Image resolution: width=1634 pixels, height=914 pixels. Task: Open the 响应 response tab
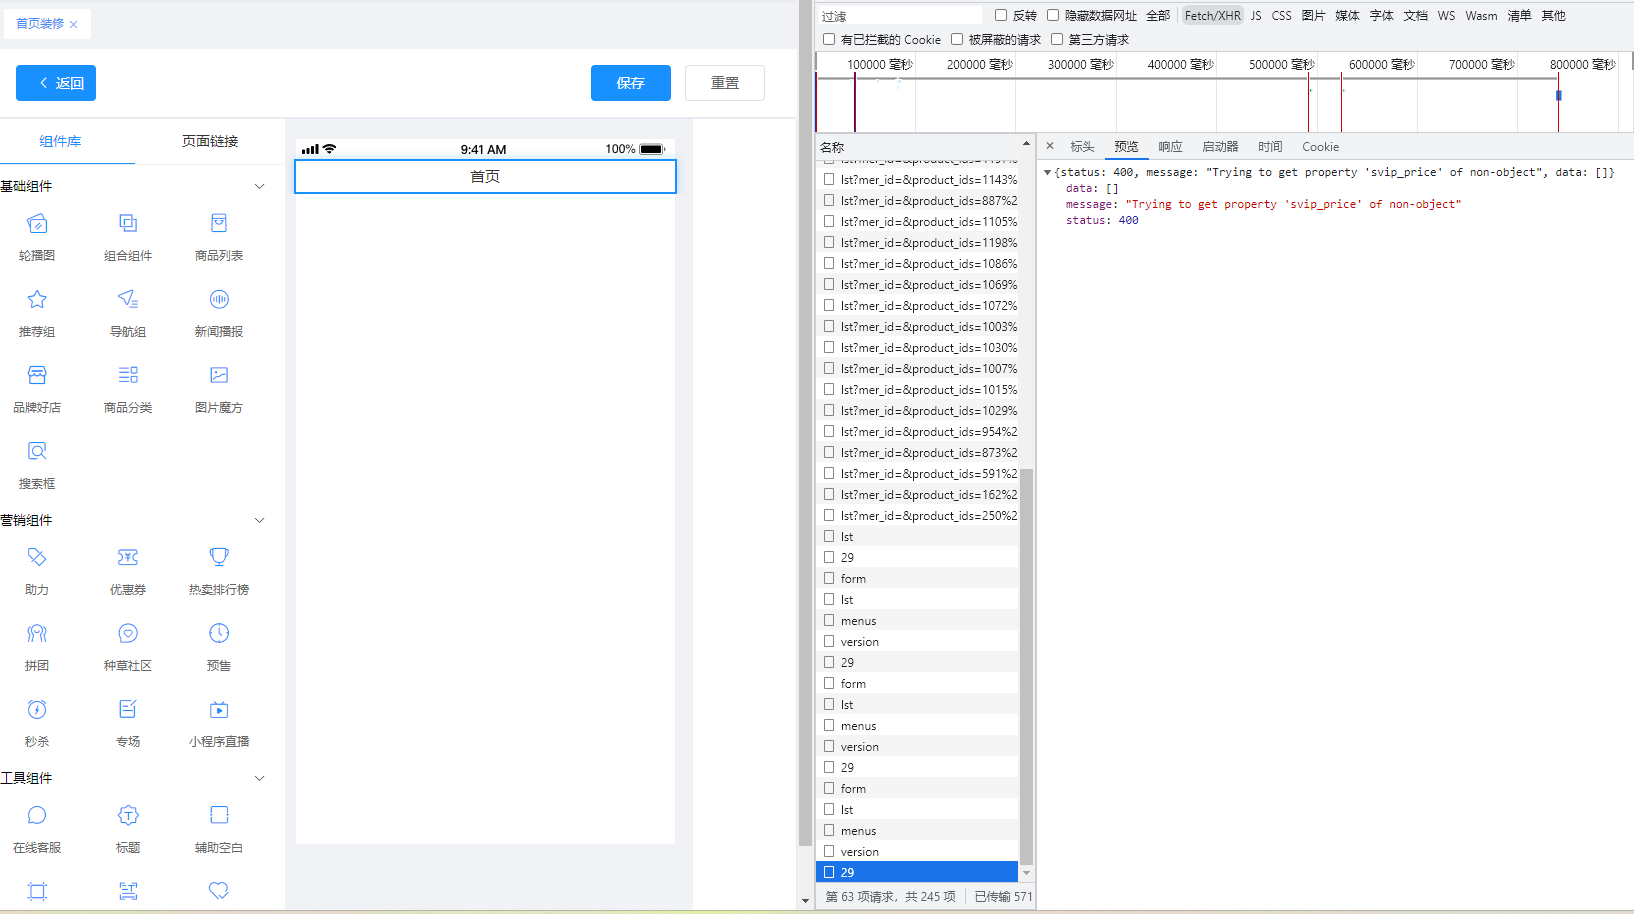[1170, 147]
